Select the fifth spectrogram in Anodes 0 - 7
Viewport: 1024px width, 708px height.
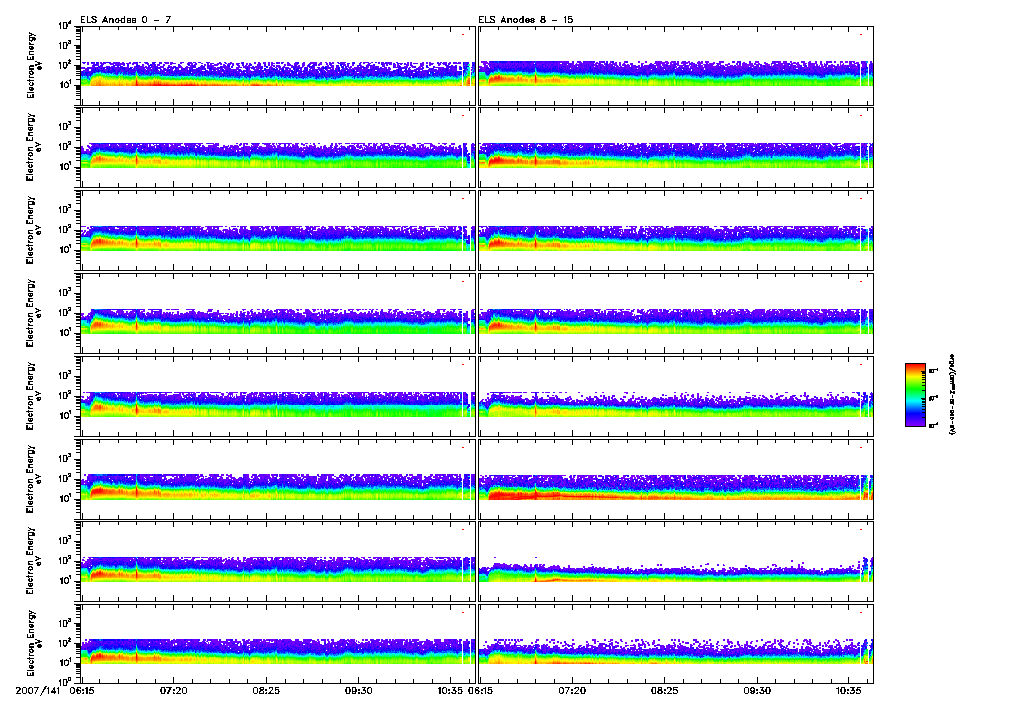click(278, 396)
